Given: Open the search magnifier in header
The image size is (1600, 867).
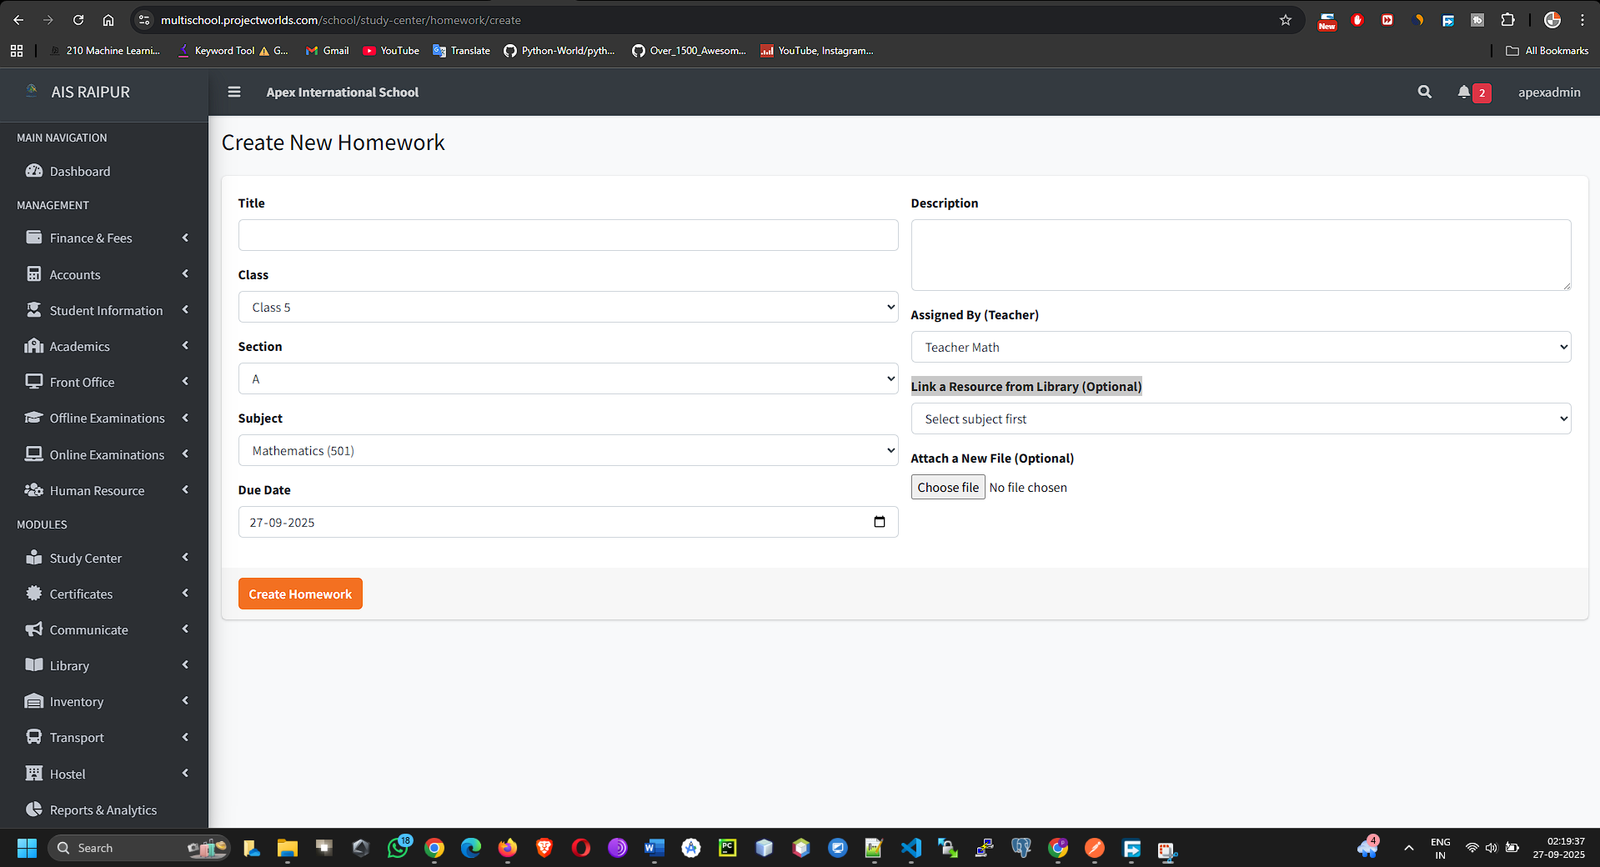Looking at the screenshot, I should tap(1424, 92).
